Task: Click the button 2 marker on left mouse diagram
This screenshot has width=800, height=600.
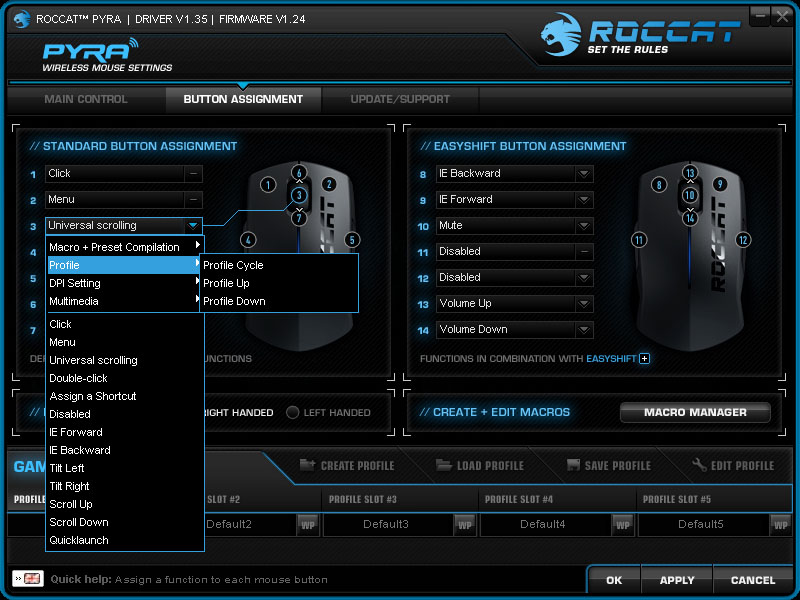Action: [x=329, y=184]
